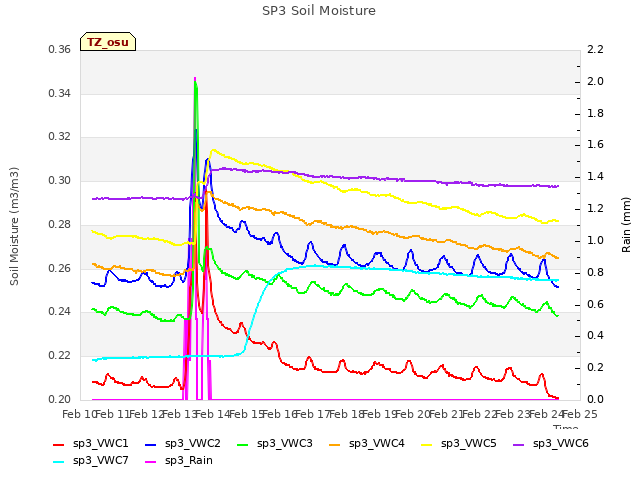Viewport: 640px width, 480px height.
Task: Click the 0.36 left axis tick label
Action: coord(60,50)
